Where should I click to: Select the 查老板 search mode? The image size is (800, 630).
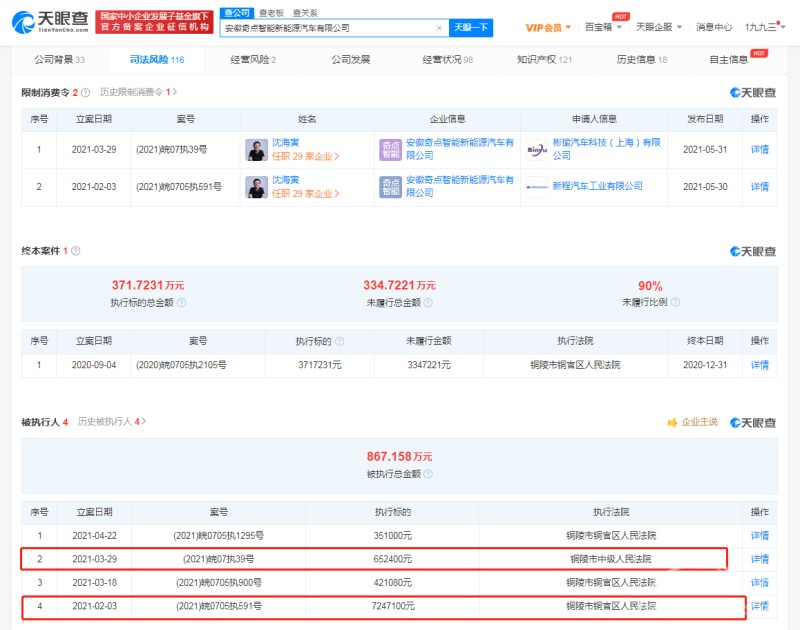[270, 12]
